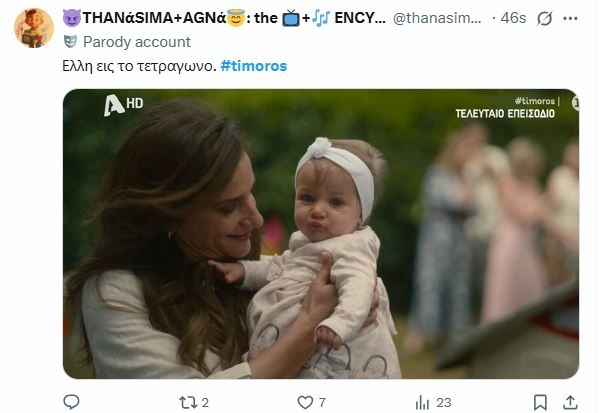Open the #timoros hashtag link
600x413 pixels.
tap(254, 66)
